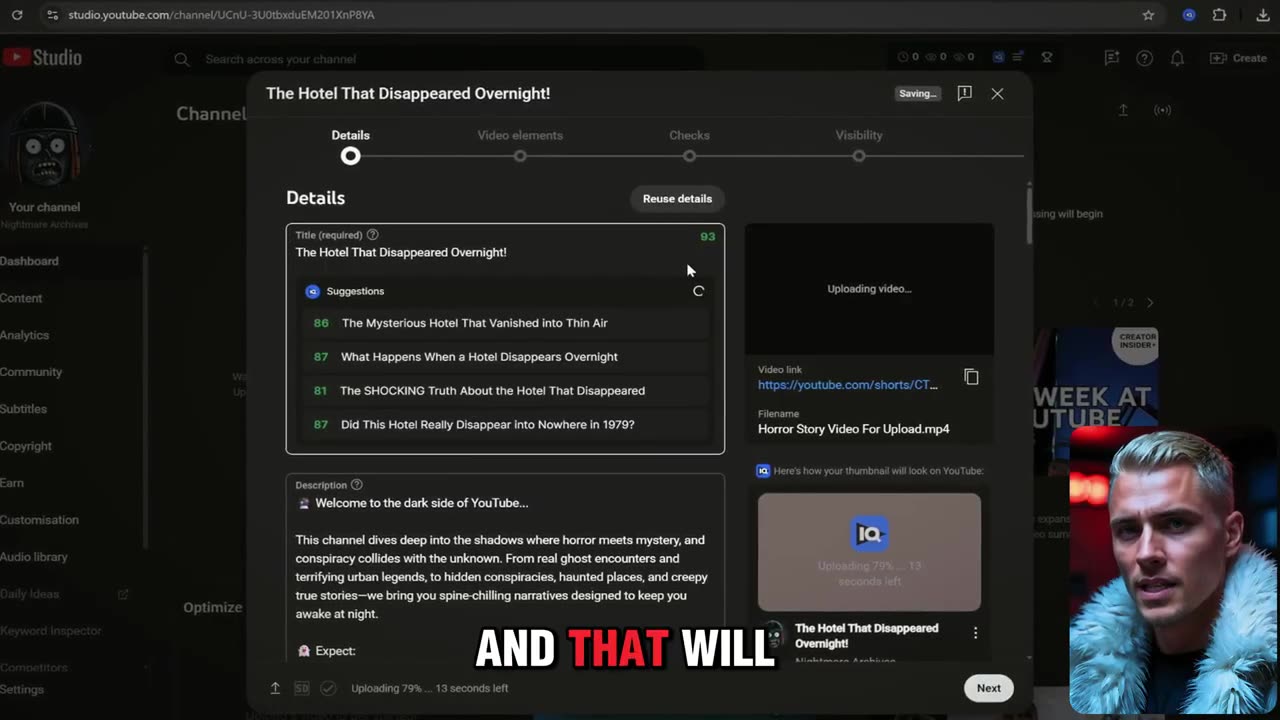
Task: Go to next dashboard card with chevron
Action: click(x=1150, y=302)
